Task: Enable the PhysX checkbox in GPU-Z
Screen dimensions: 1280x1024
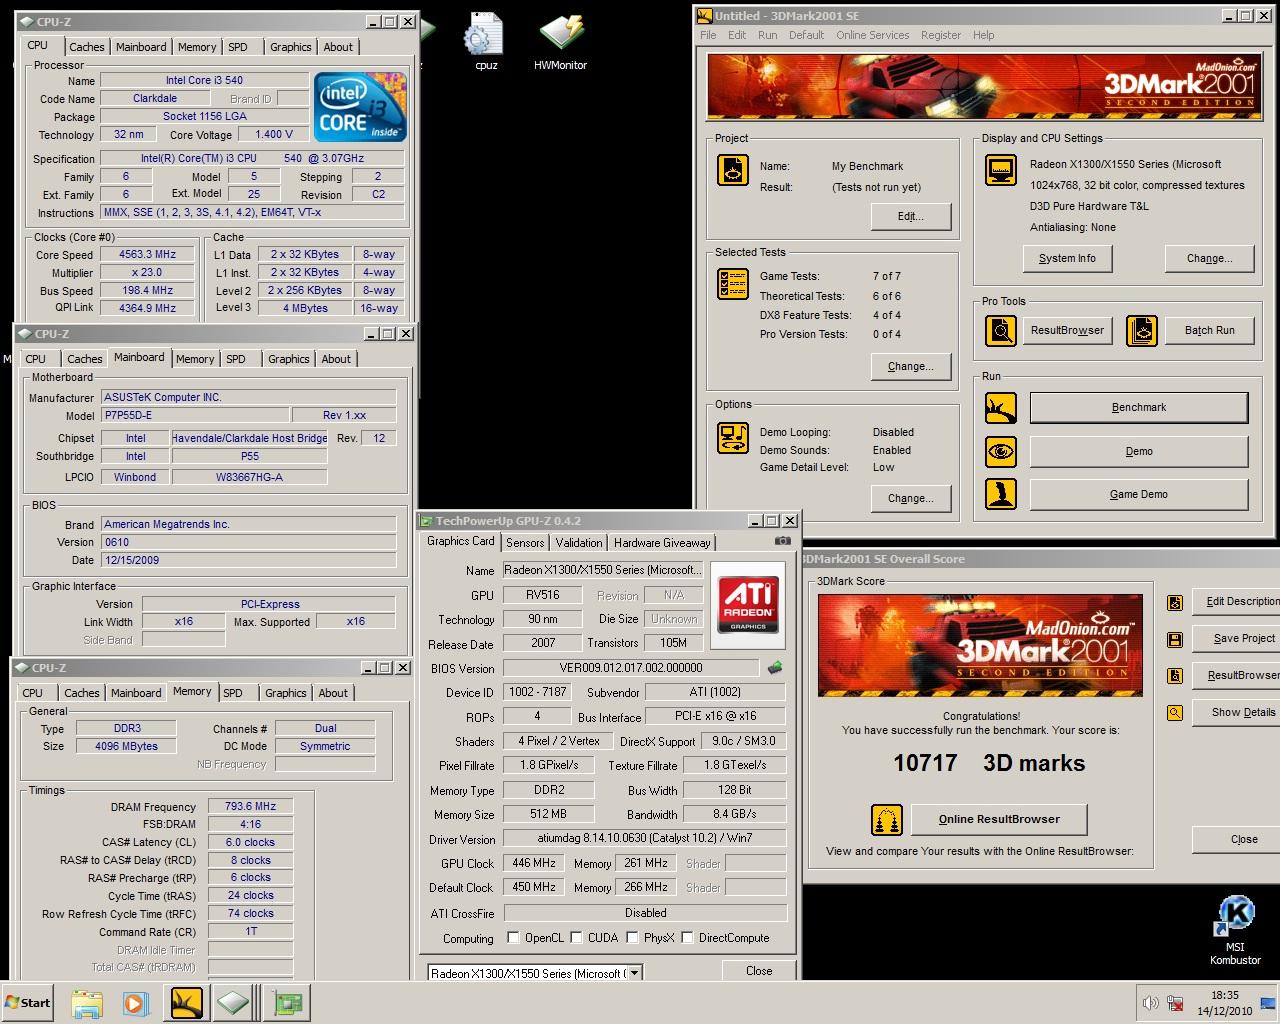Action: (632, 938)
